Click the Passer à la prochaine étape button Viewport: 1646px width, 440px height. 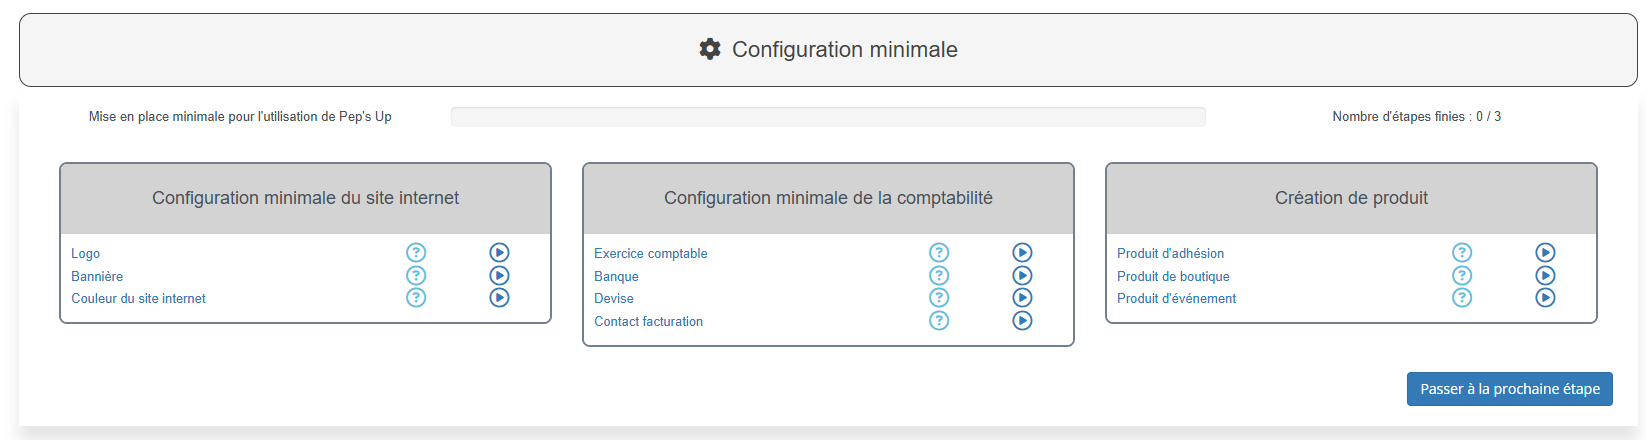pyautogui.click(x=1509, y=389)
